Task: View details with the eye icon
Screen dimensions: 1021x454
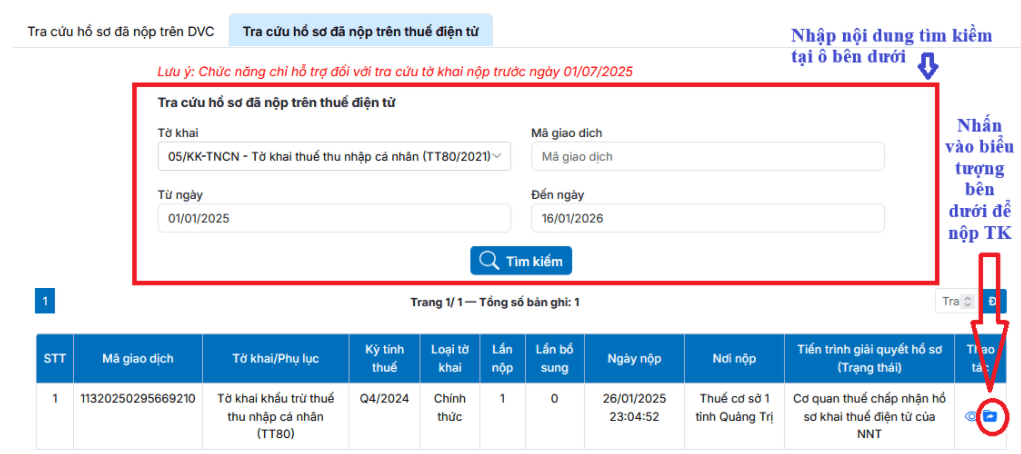Action: pos(970,416)
